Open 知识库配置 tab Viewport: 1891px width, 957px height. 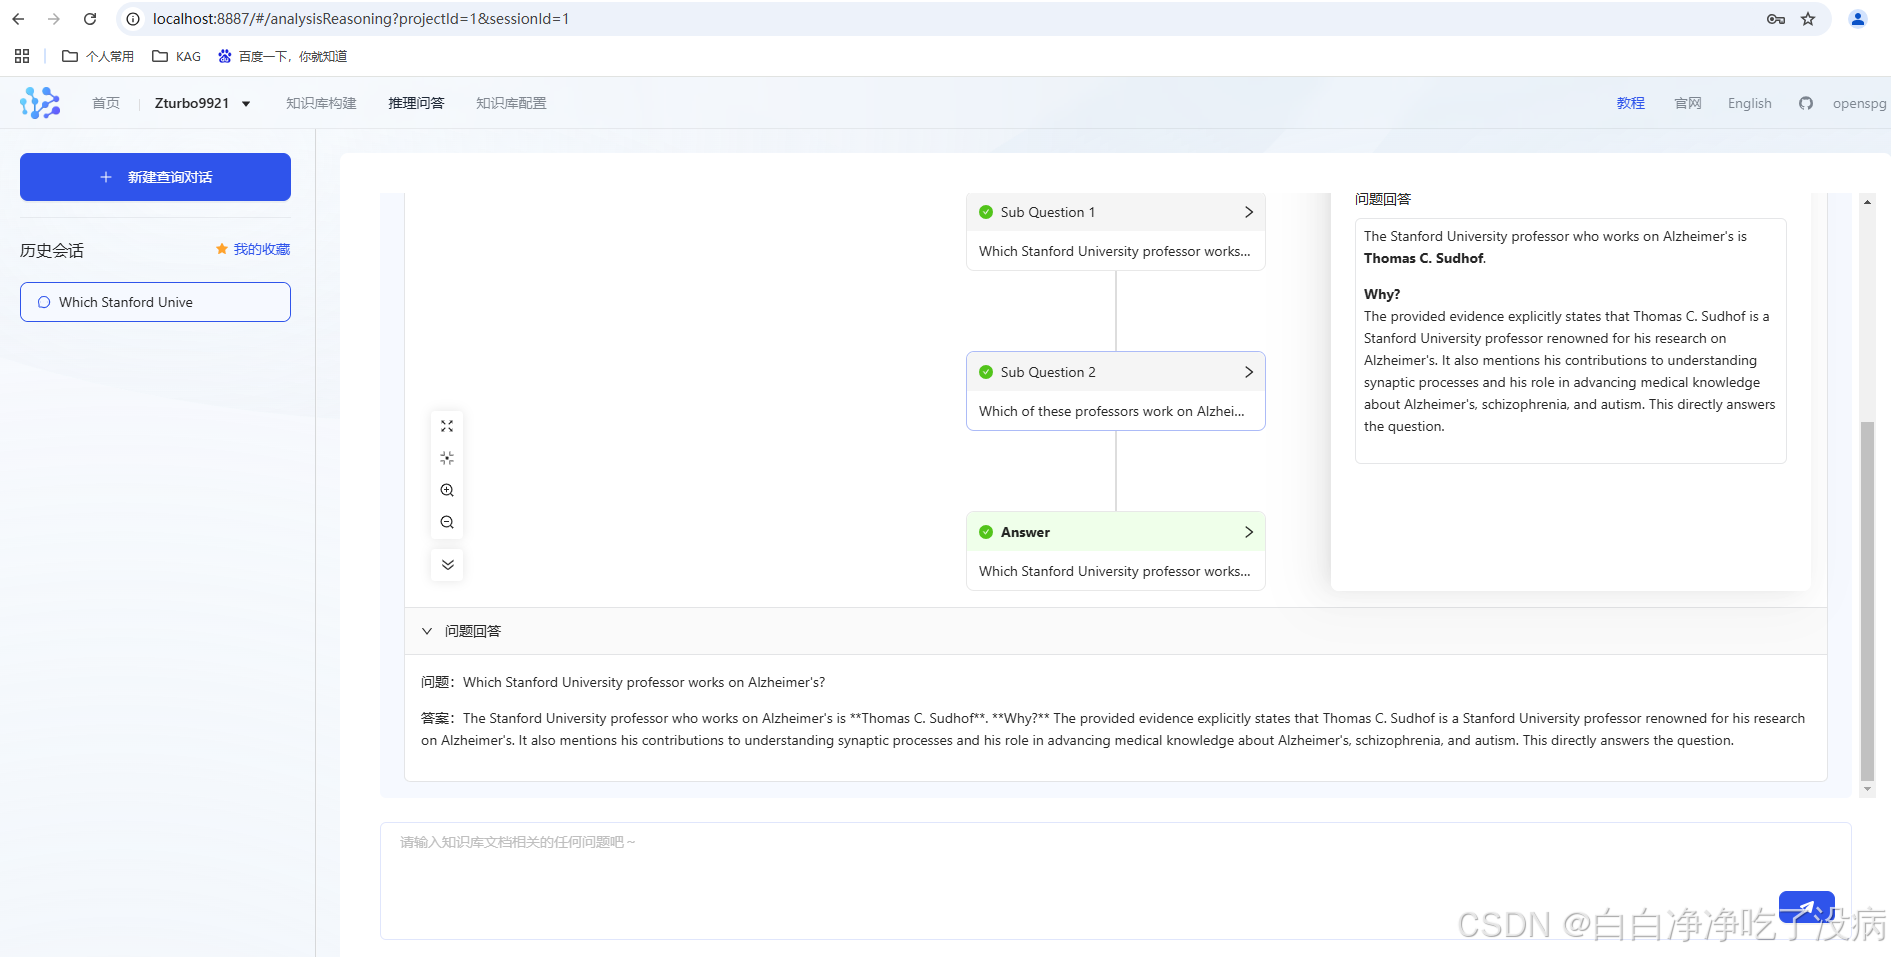[x=511, y=103]
